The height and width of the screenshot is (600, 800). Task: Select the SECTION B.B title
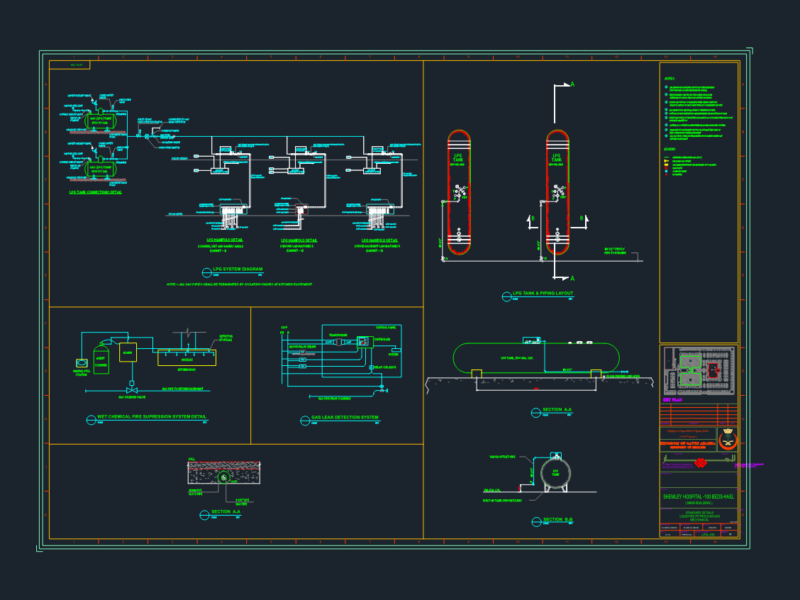558,519
